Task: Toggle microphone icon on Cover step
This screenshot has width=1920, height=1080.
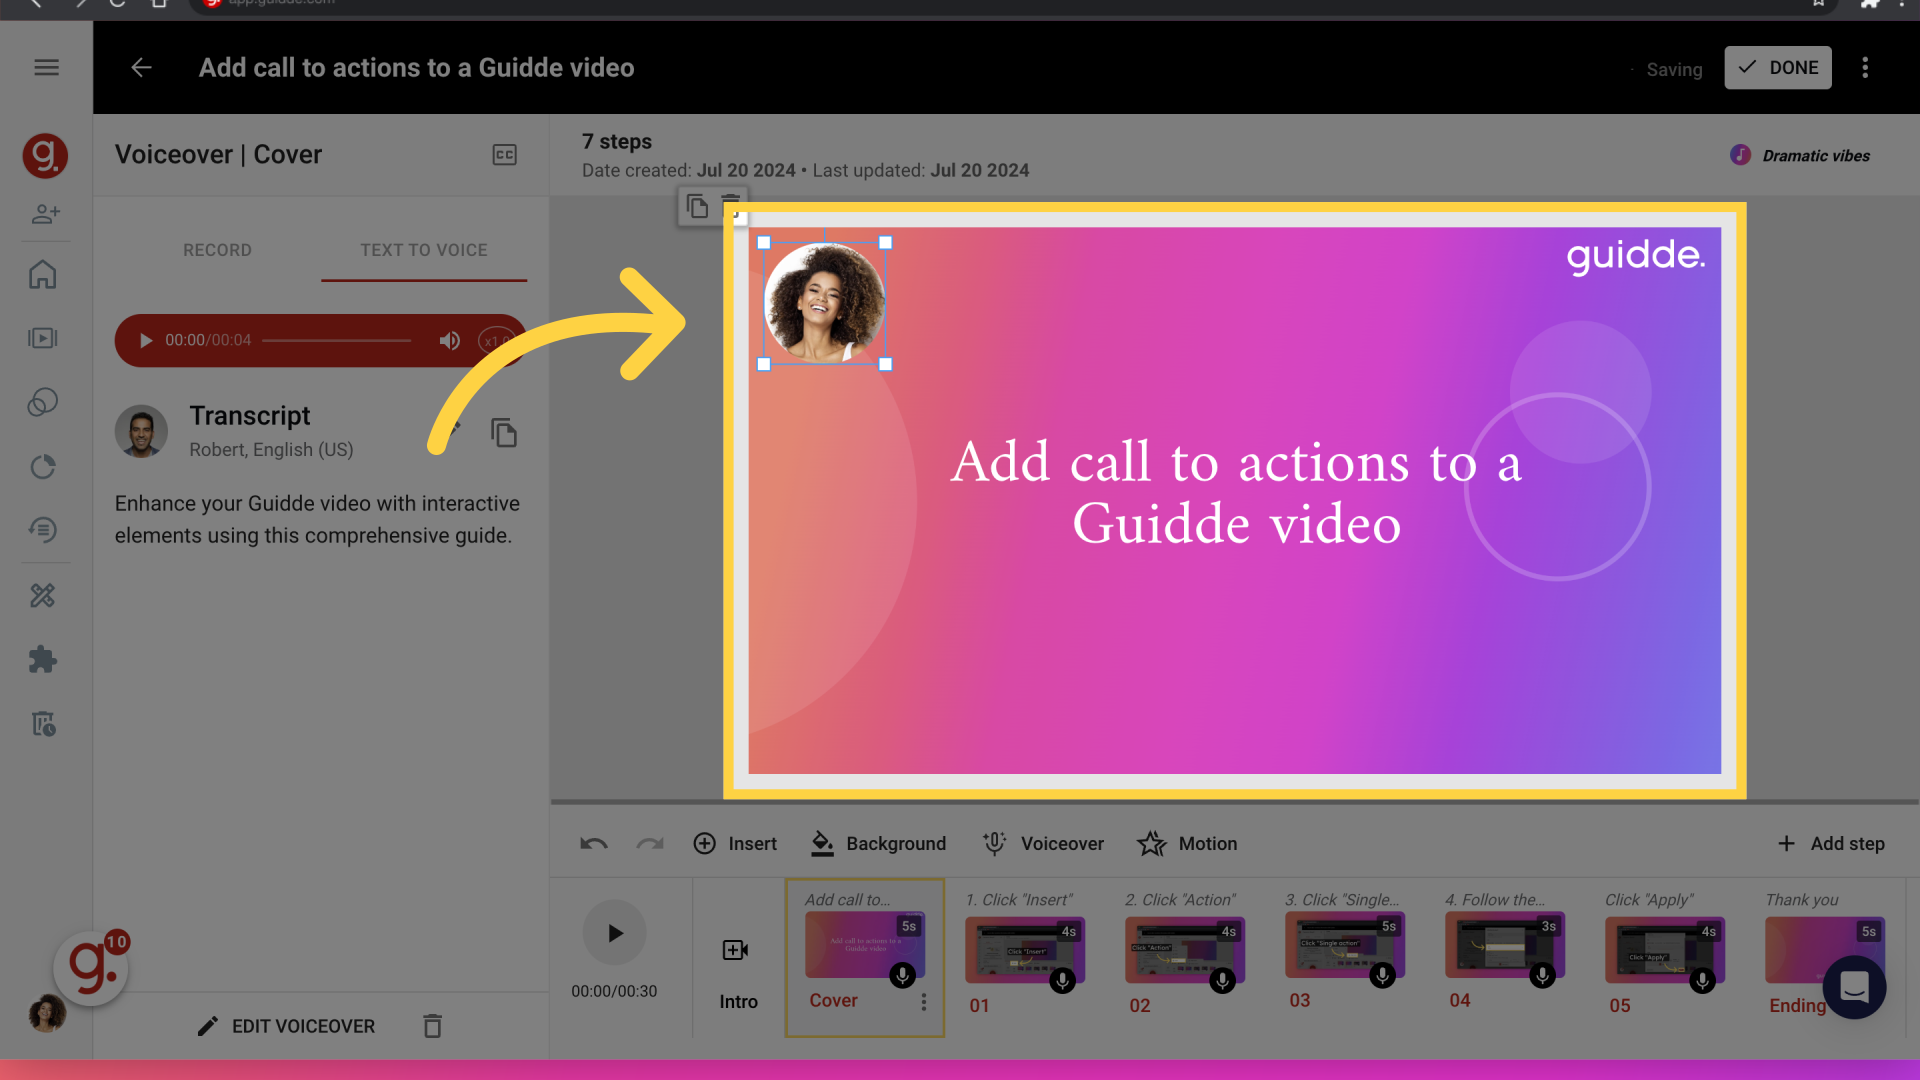Action: (x=903, y=976)
